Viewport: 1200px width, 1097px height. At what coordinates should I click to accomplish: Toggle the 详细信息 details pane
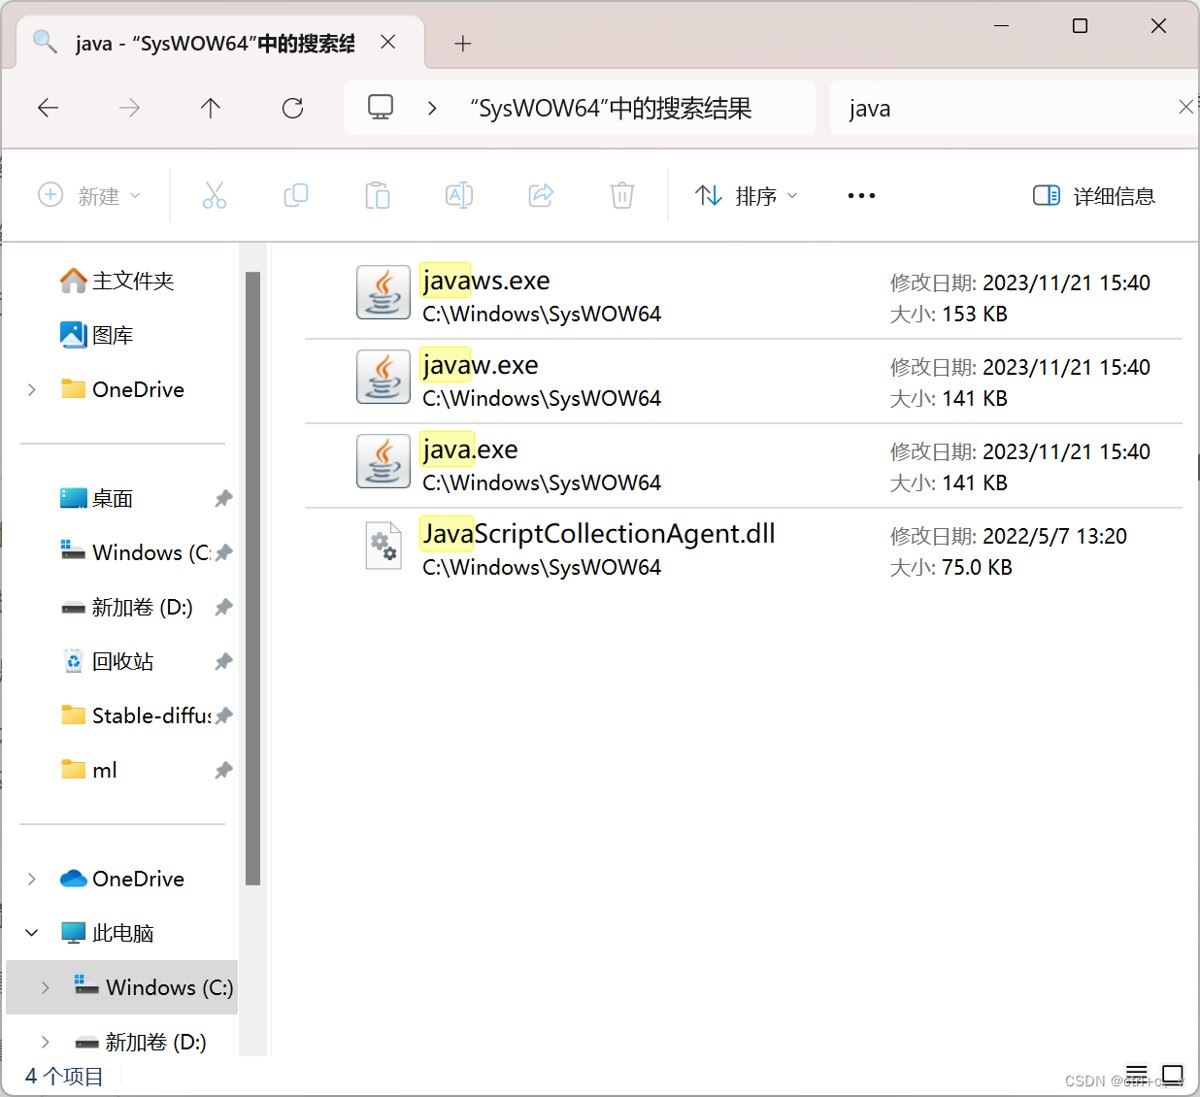(x=1094, y=196)
